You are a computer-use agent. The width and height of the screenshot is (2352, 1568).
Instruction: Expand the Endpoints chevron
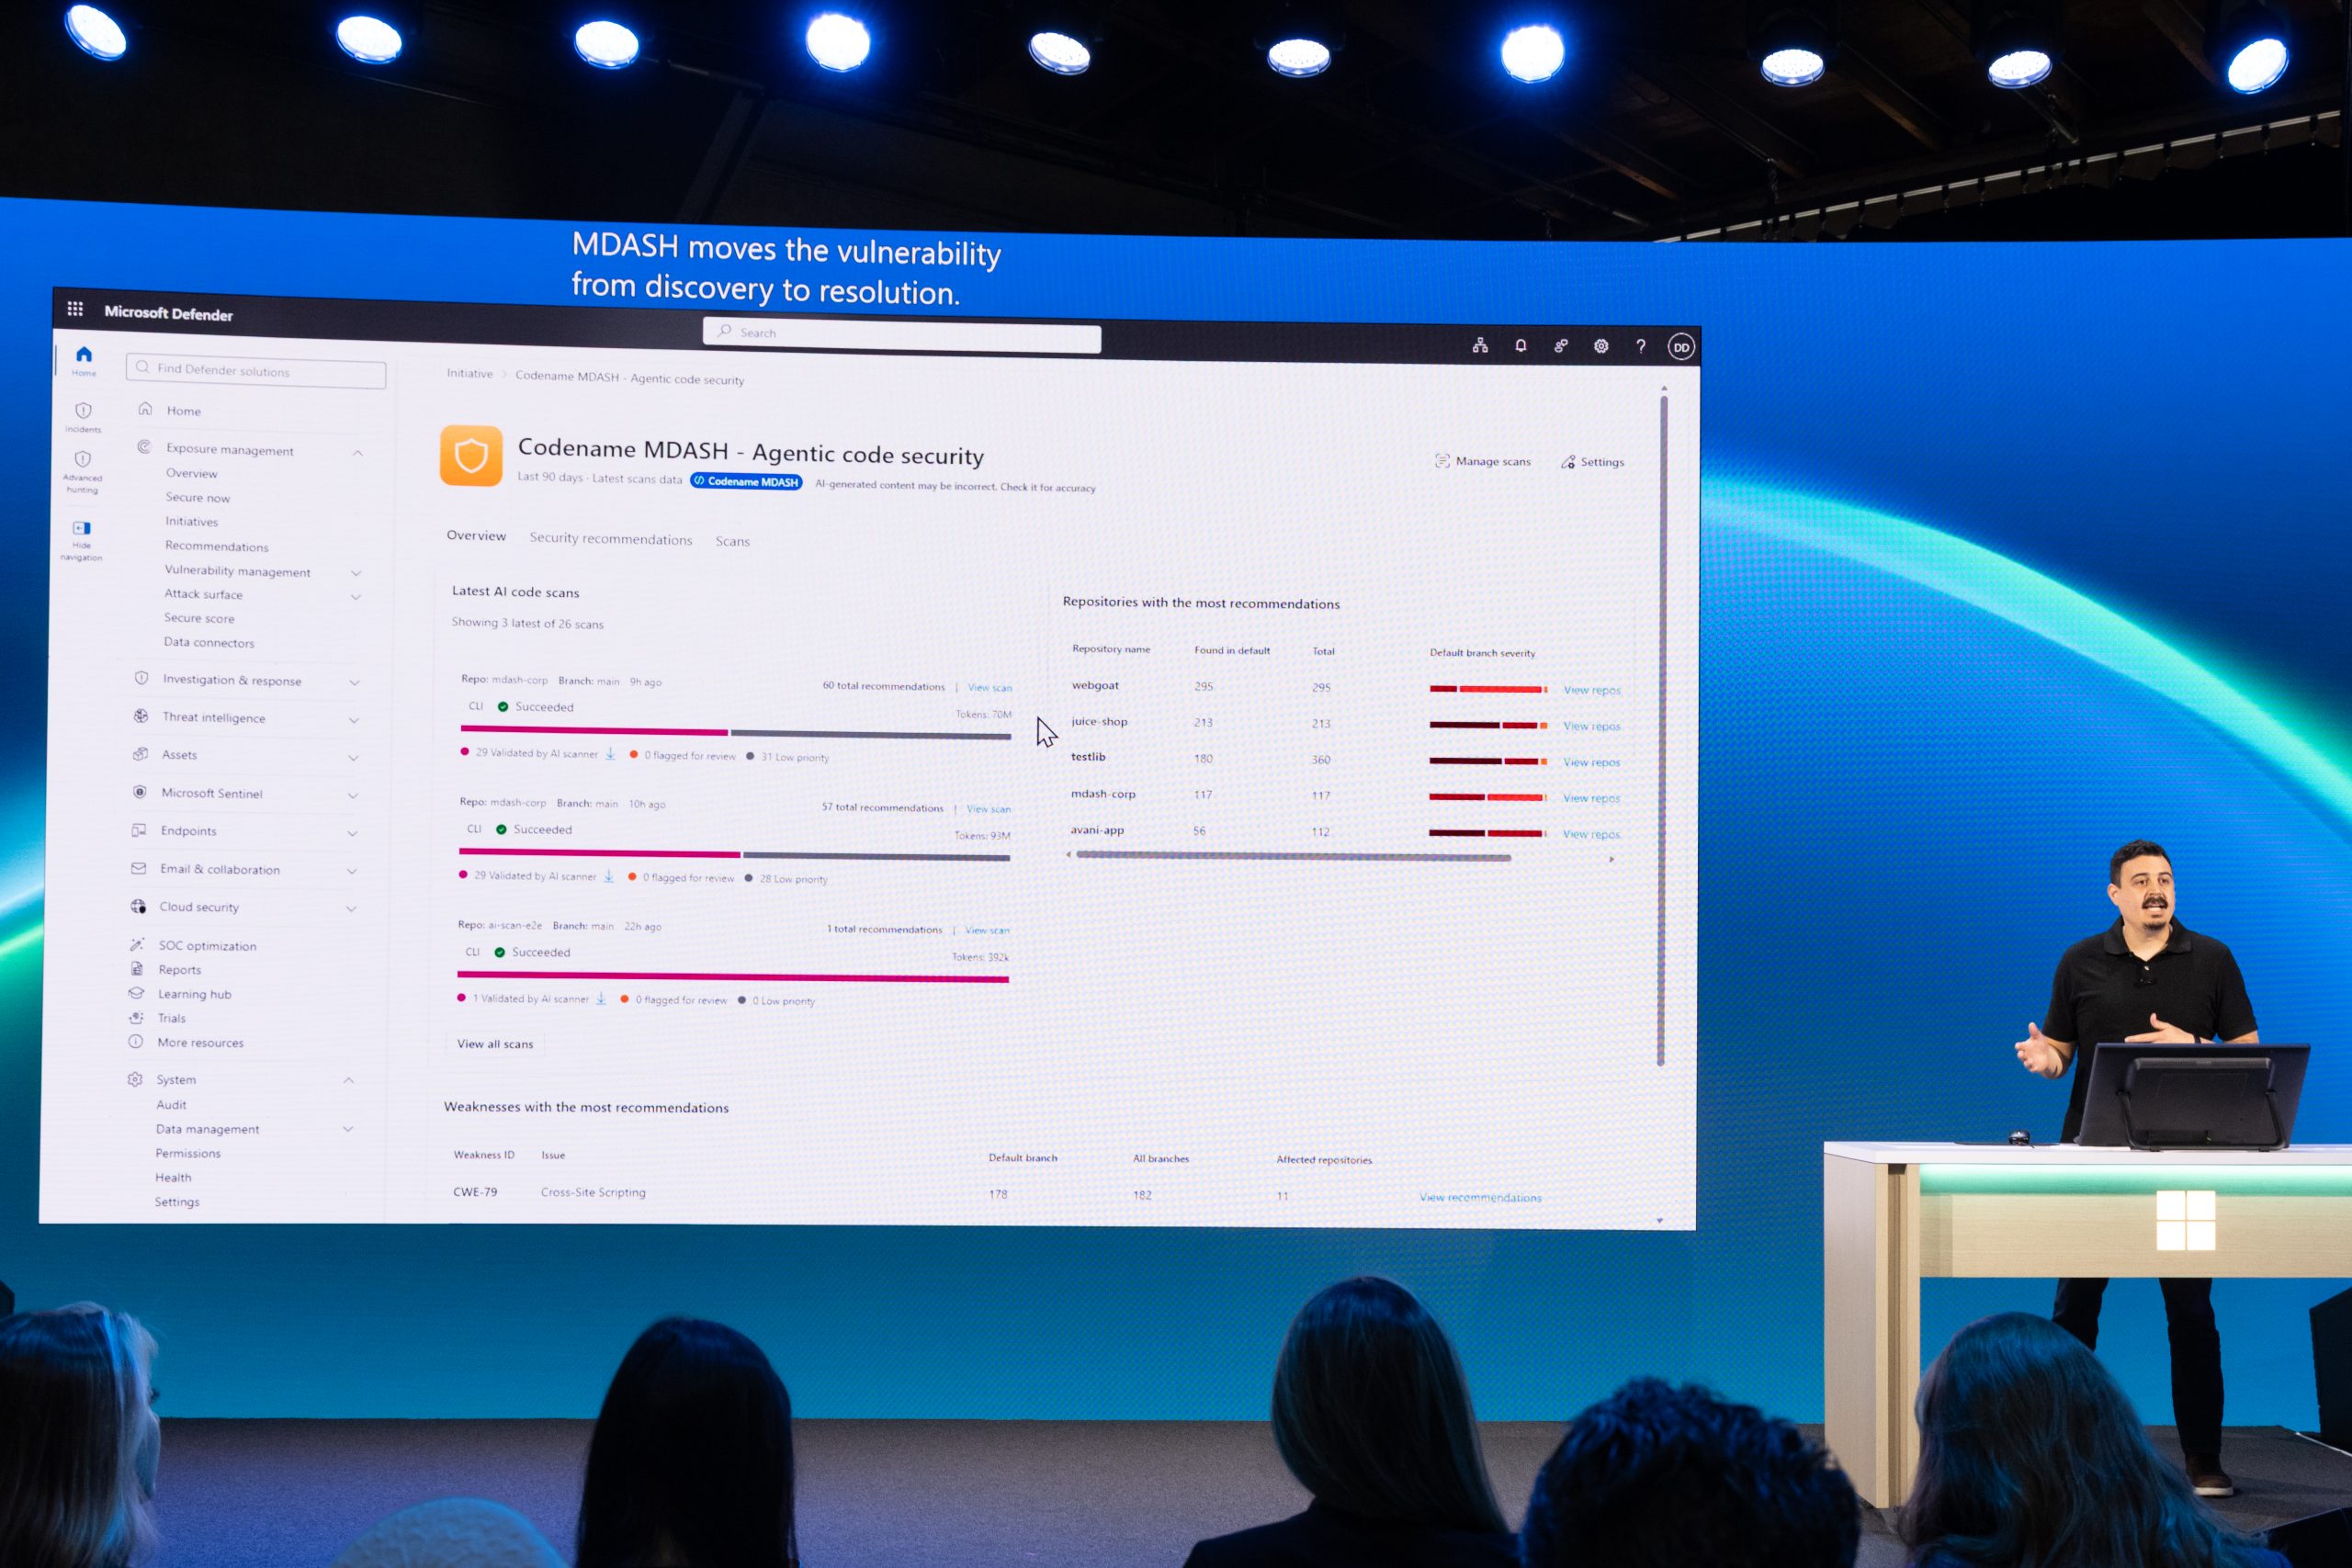pos(352,833)
